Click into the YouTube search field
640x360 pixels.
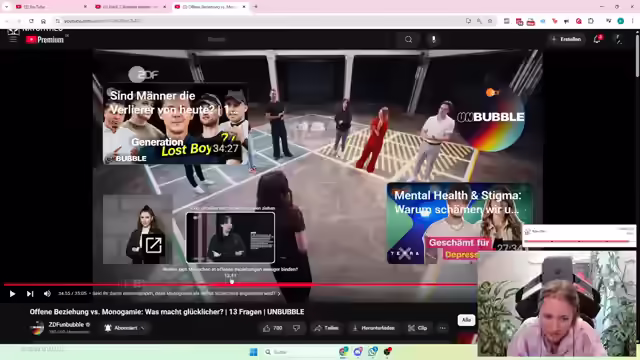click(x=300, y=39)
